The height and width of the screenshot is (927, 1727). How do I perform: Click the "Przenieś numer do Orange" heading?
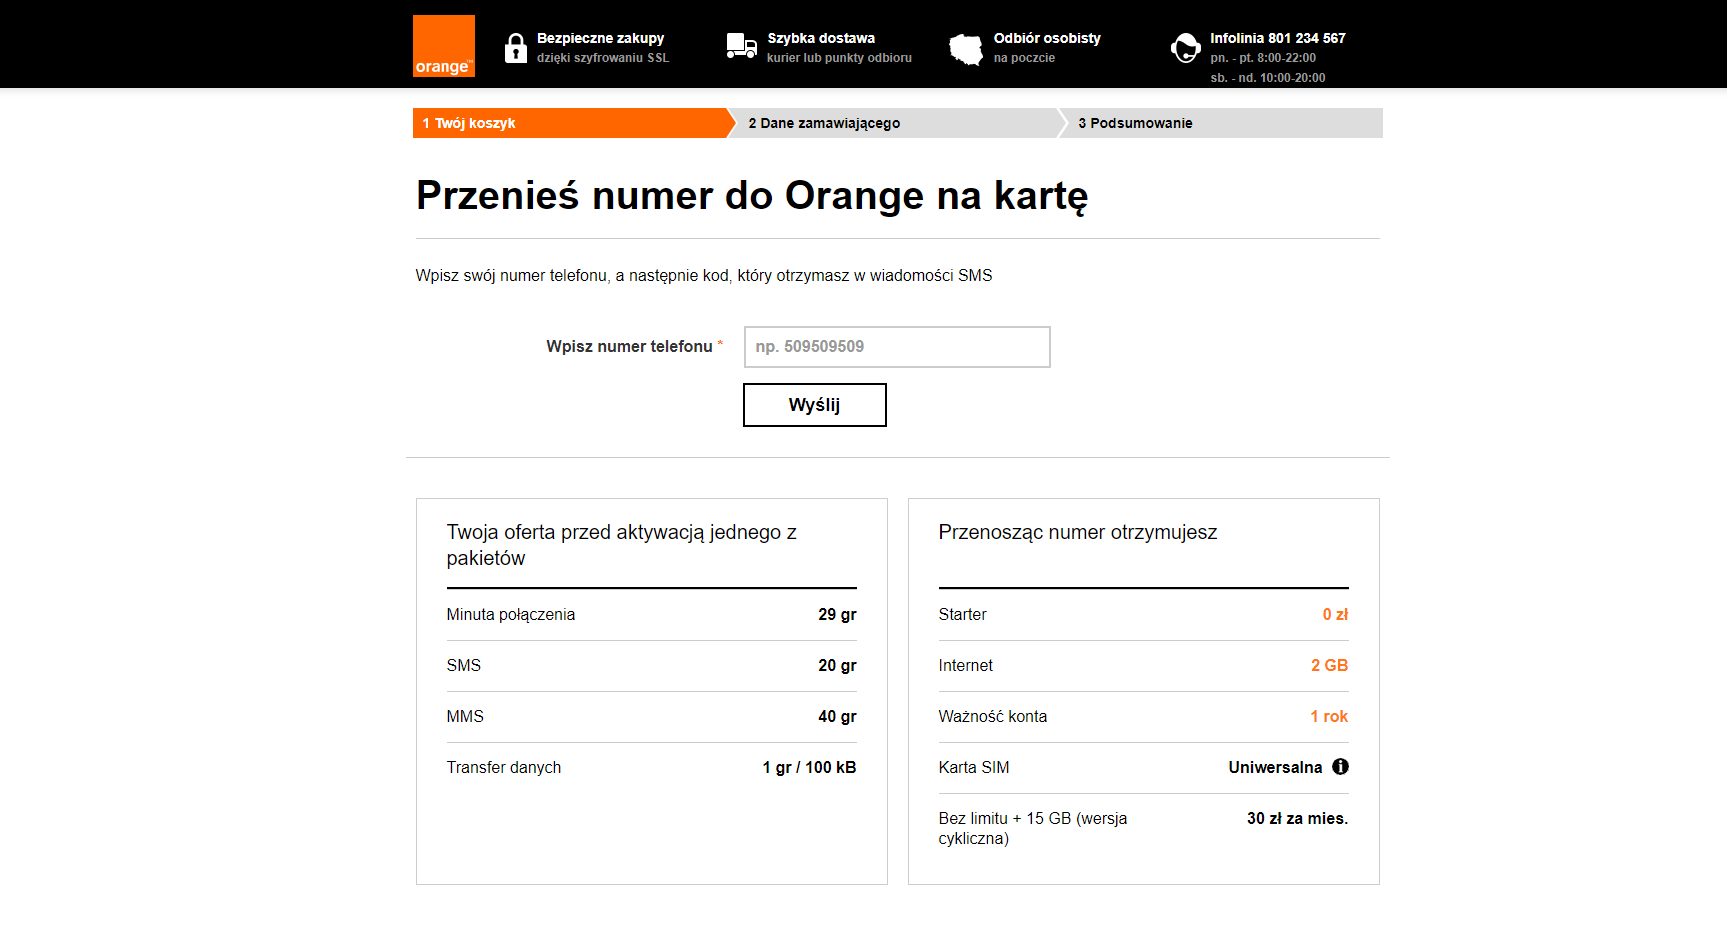point(751,196)
